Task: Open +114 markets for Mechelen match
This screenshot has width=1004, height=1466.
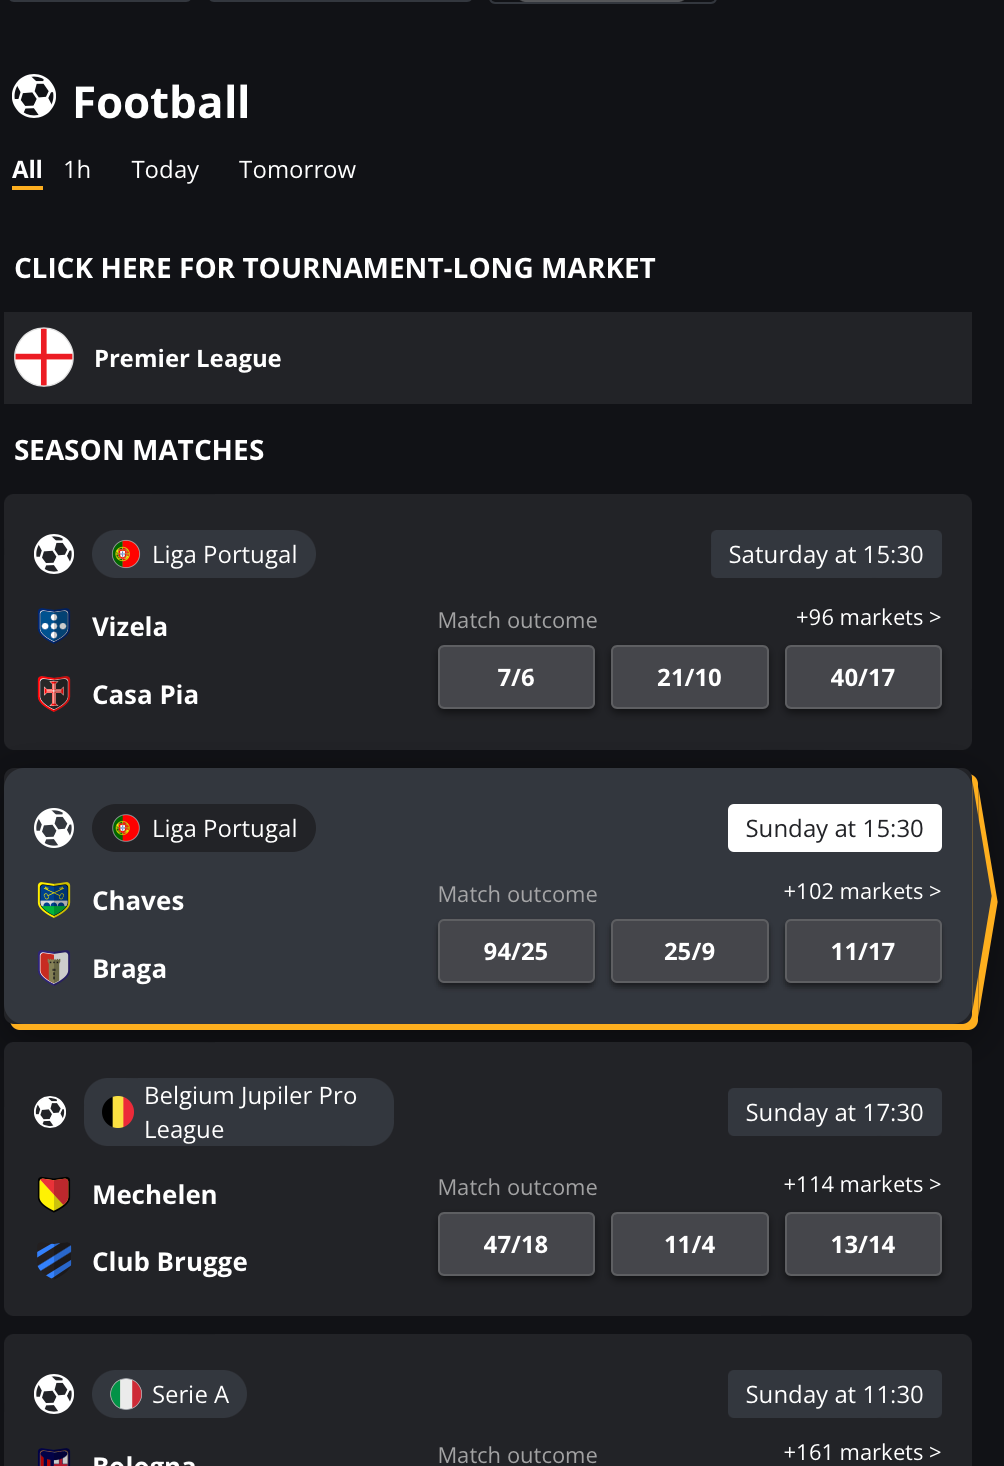Action: (x=862, y=1184)
